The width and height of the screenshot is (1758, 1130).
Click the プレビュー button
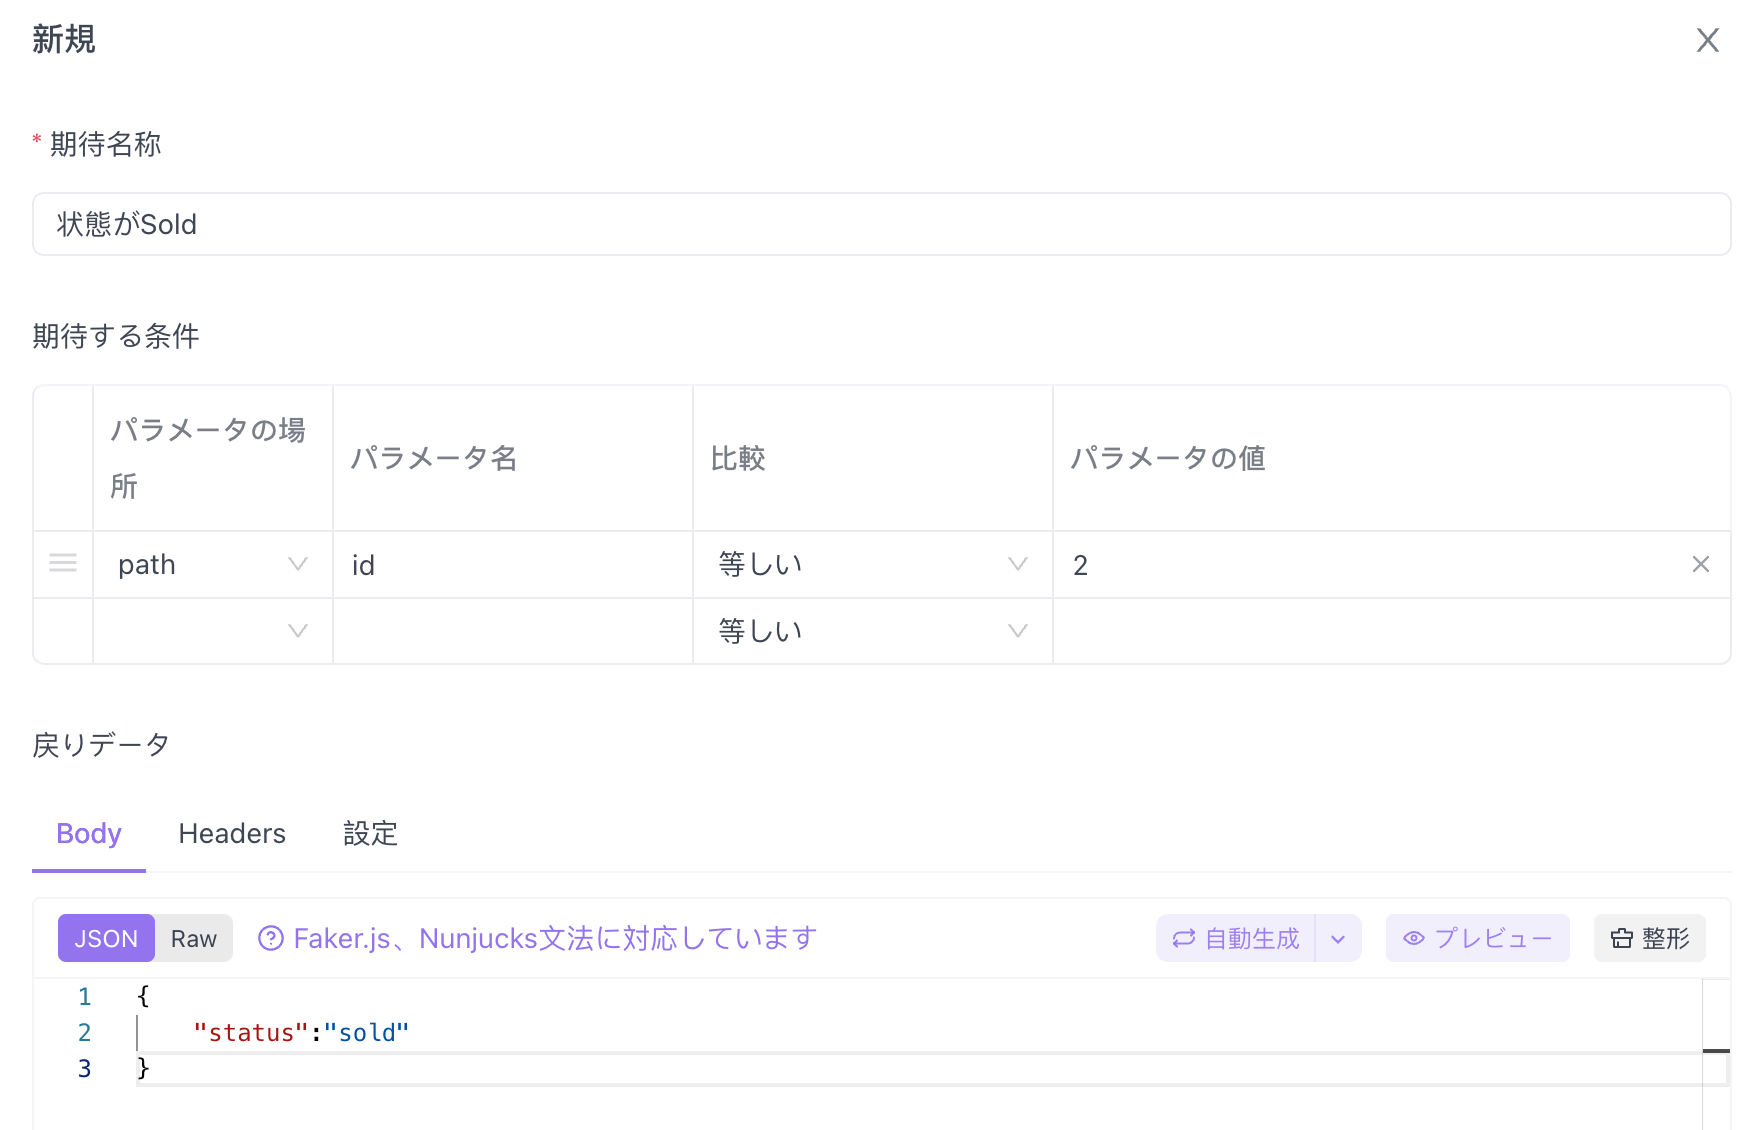(x=1477, y=938)
